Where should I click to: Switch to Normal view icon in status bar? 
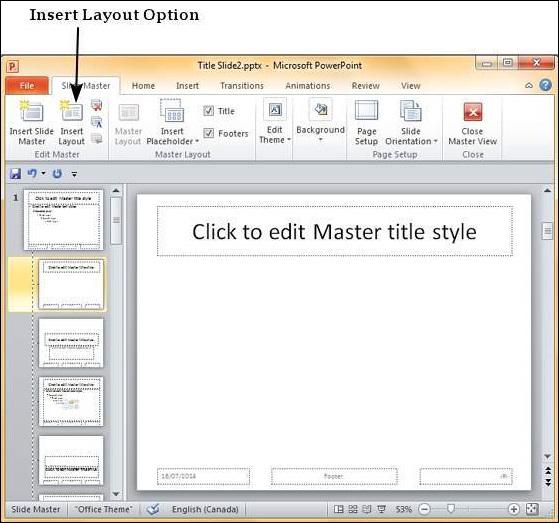[338, 509]
